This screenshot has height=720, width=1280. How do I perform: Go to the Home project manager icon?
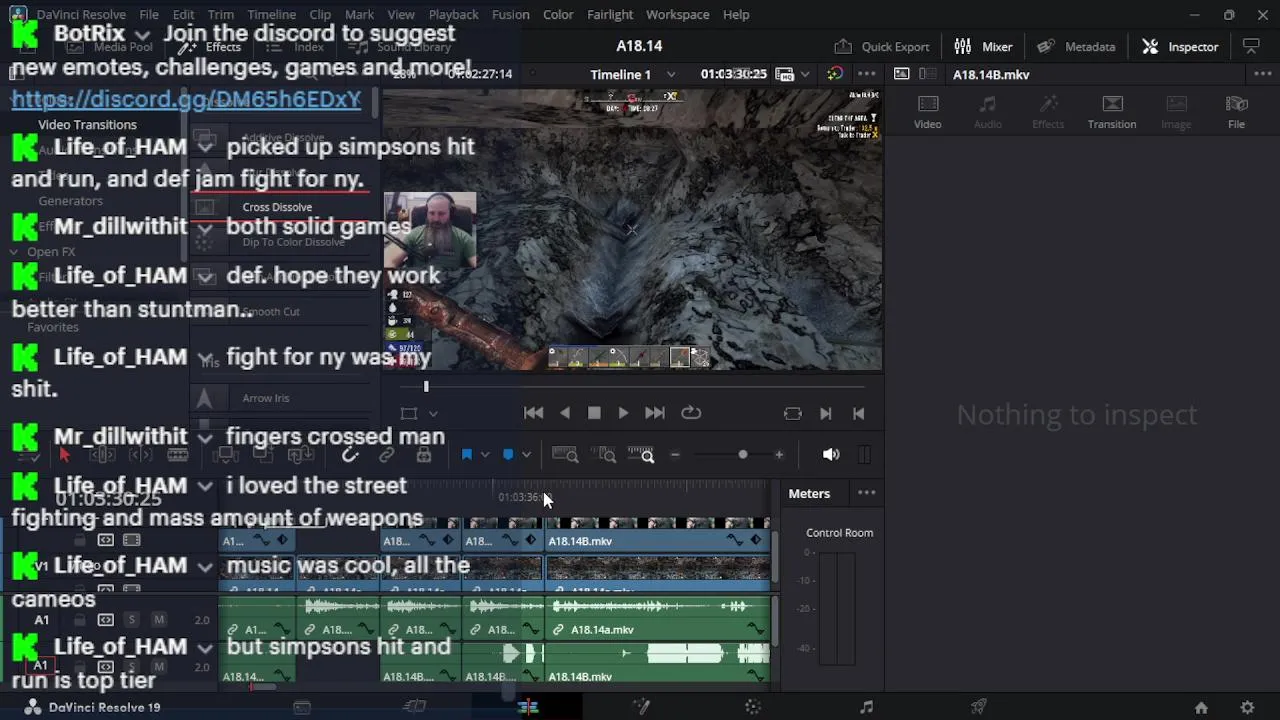tap(1201, 707)
